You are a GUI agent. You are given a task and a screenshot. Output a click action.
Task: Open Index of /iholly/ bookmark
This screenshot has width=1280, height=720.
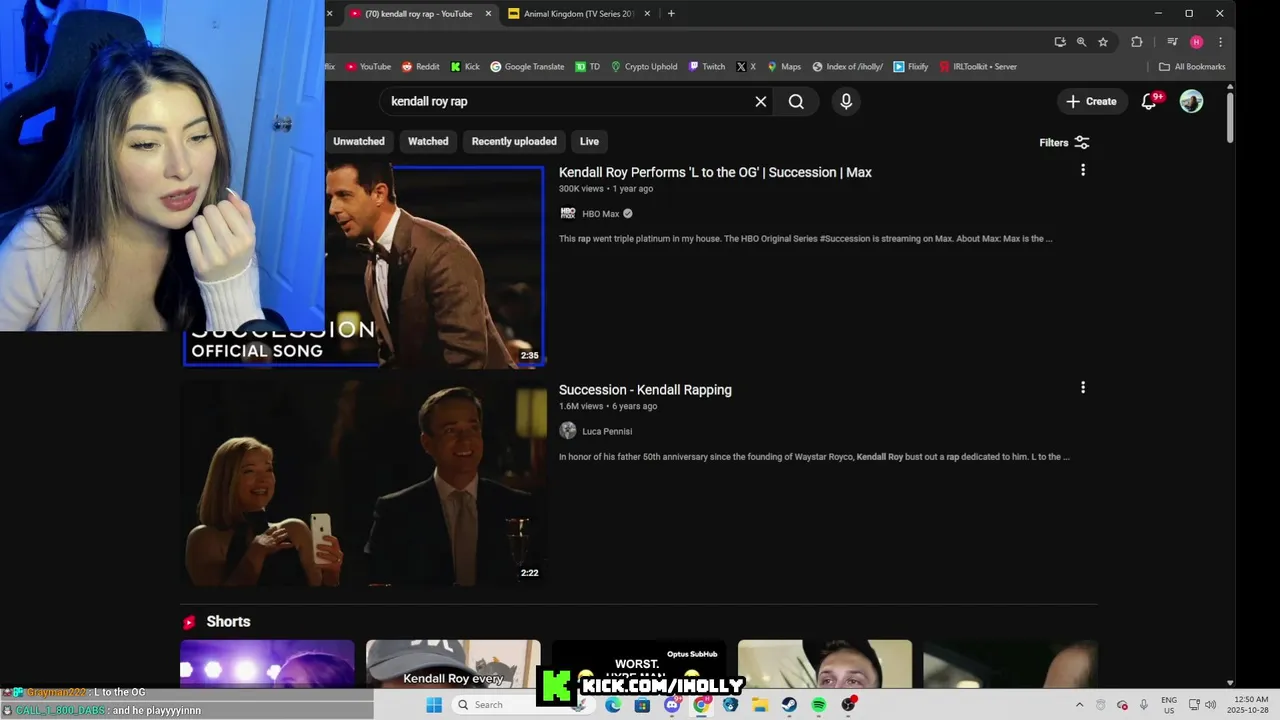click(847, 67)
